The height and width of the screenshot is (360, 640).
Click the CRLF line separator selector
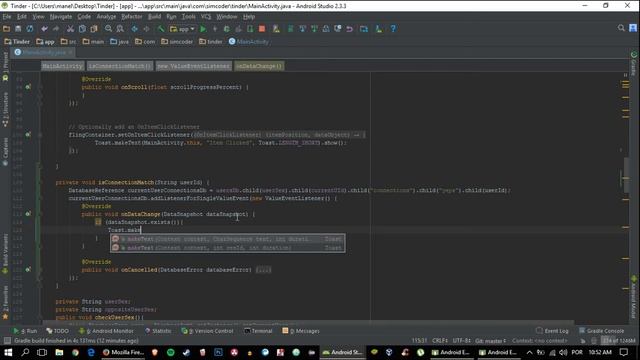tap(440, 340)
